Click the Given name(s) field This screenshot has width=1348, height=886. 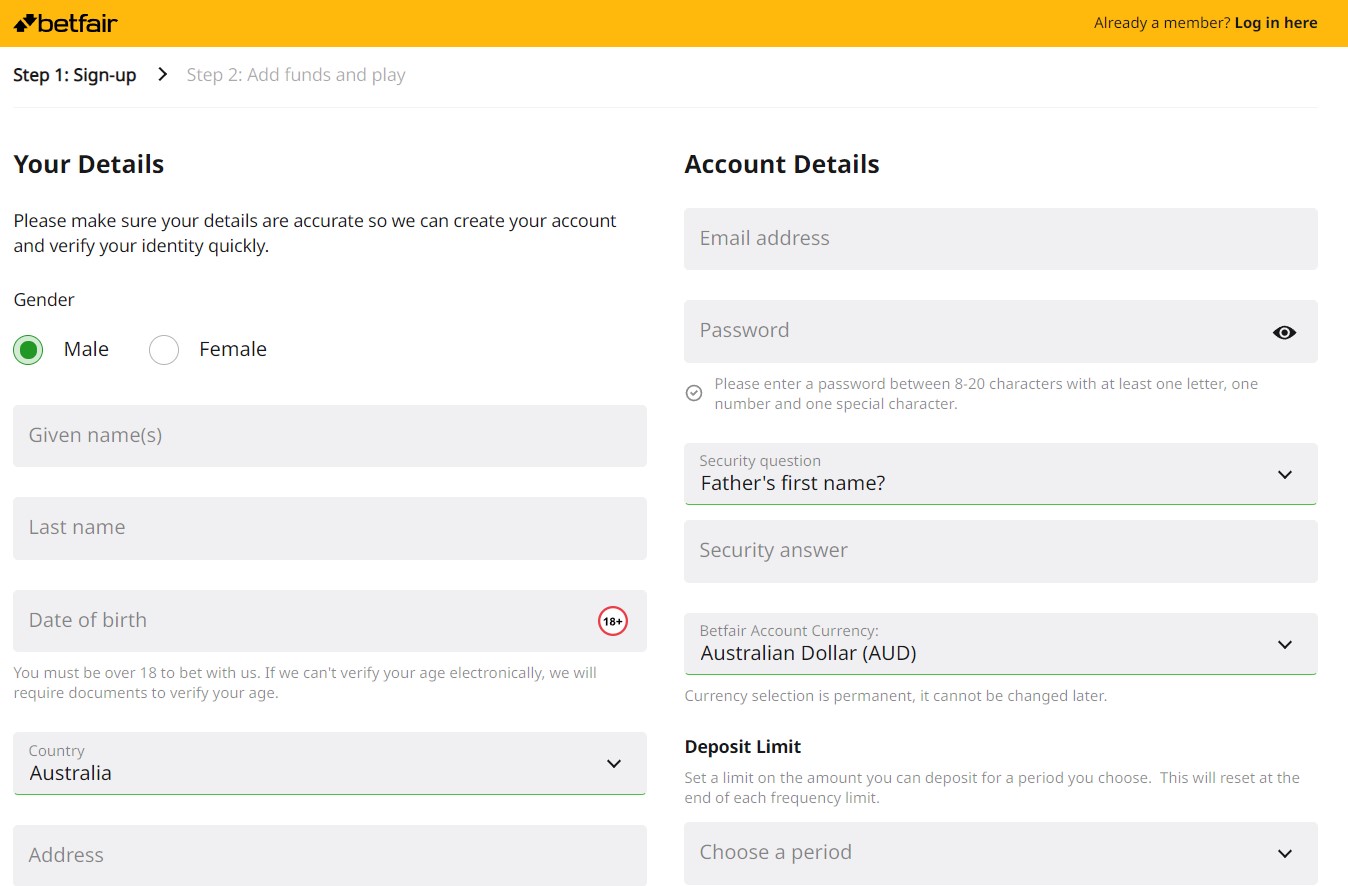tap(329, 436)
